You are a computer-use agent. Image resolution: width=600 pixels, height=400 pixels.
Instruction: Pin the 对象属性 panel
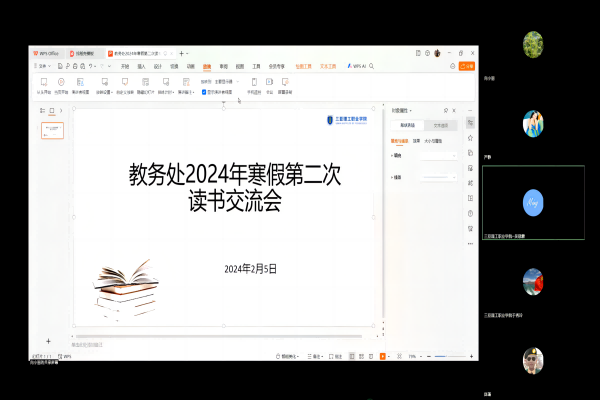point(447,110)
